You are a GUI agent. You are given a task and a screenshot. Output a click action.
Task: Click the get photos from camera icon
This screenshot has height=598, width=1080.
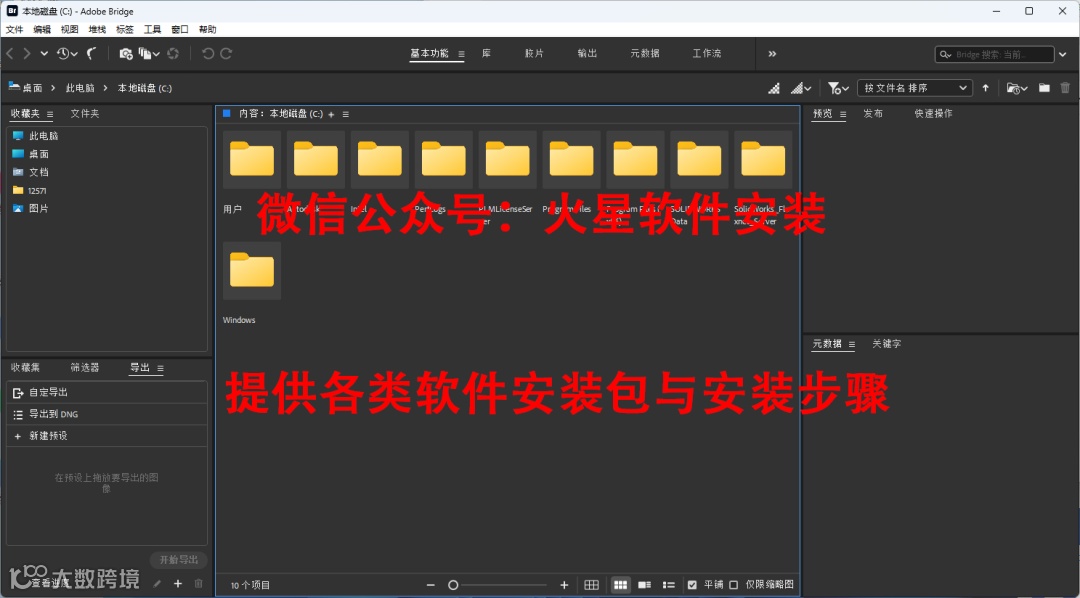pos(126,53)
